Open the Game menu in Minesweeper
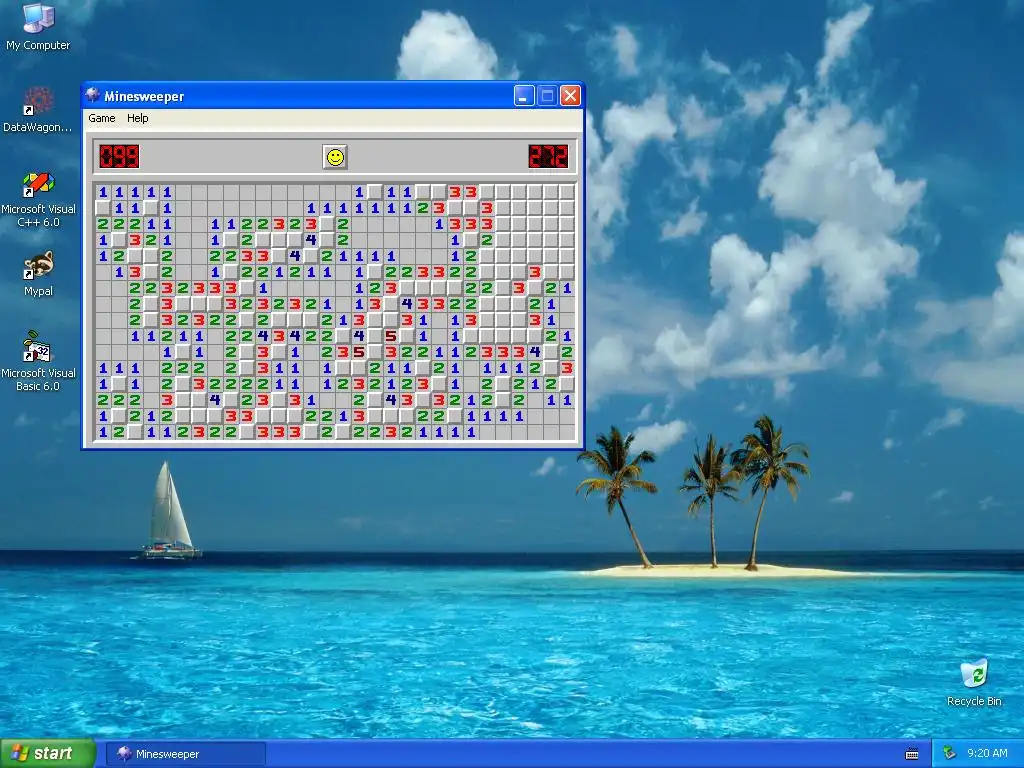 click(x=102, y=118)
